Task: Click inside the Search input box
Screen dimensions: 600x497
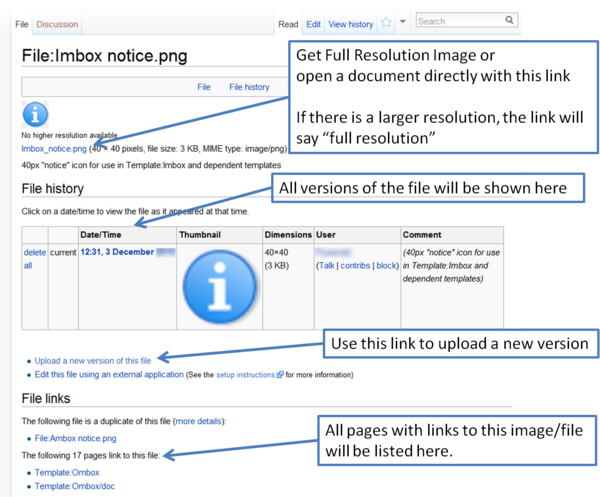Action: 458,20
